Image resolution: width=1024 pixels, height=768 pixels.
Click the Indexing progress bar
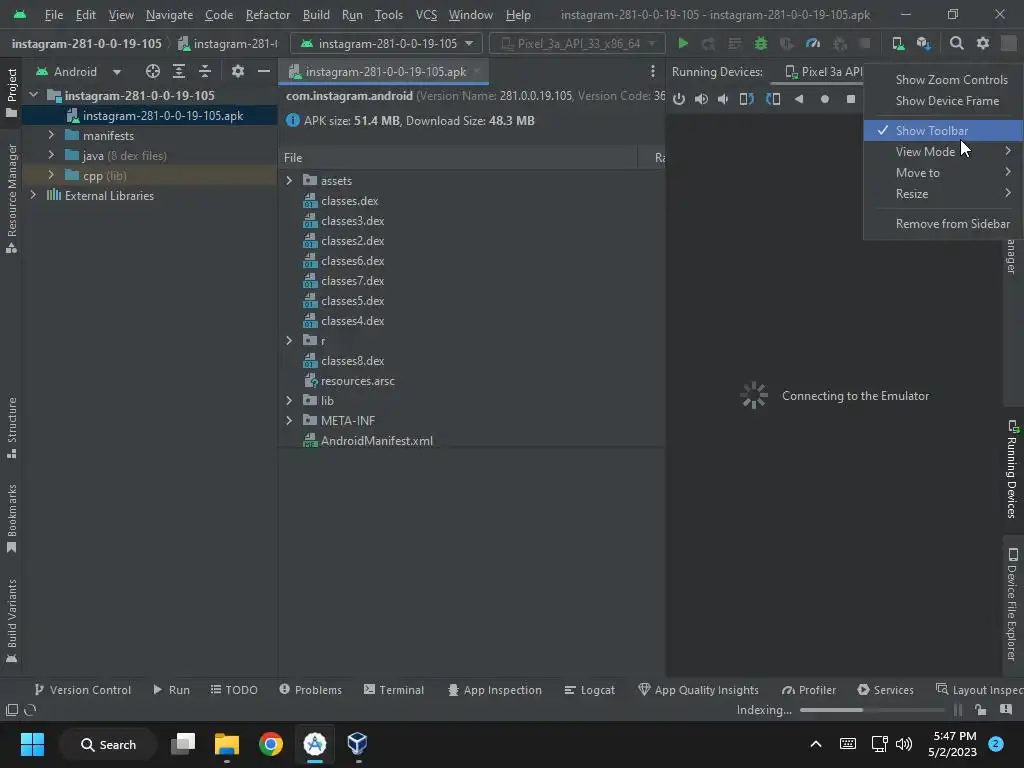pyautogui.click(x=872, y=710)
